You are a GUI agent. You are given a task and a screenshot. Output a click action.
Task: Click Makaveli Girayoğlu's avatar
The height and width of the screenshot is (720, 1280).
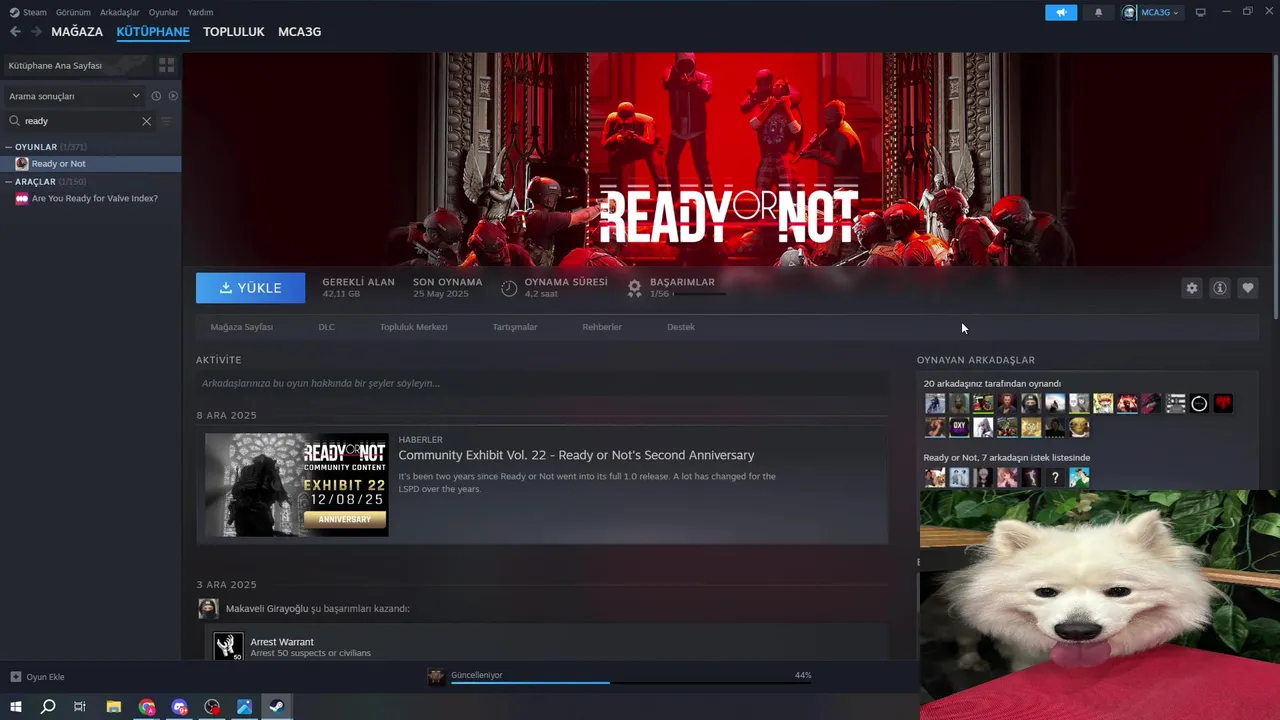click(208, 609)
